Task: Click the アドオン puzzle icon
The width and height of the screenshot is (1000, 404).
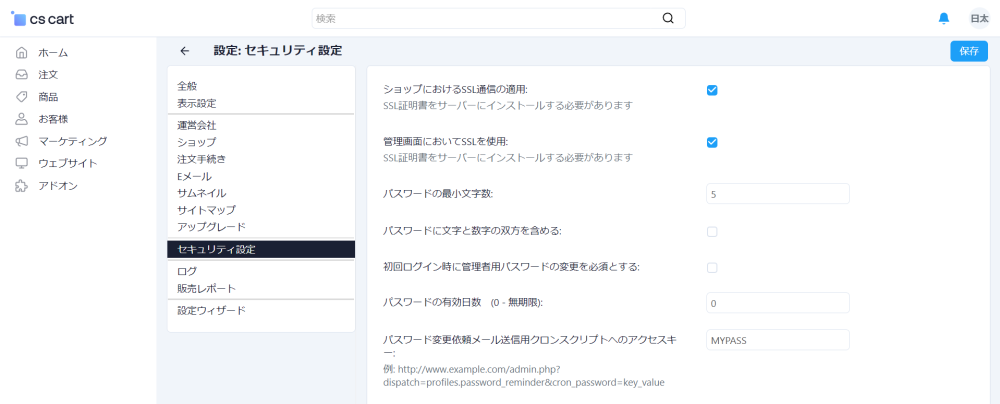Action: pyautogui.click(x=22, y=186)
